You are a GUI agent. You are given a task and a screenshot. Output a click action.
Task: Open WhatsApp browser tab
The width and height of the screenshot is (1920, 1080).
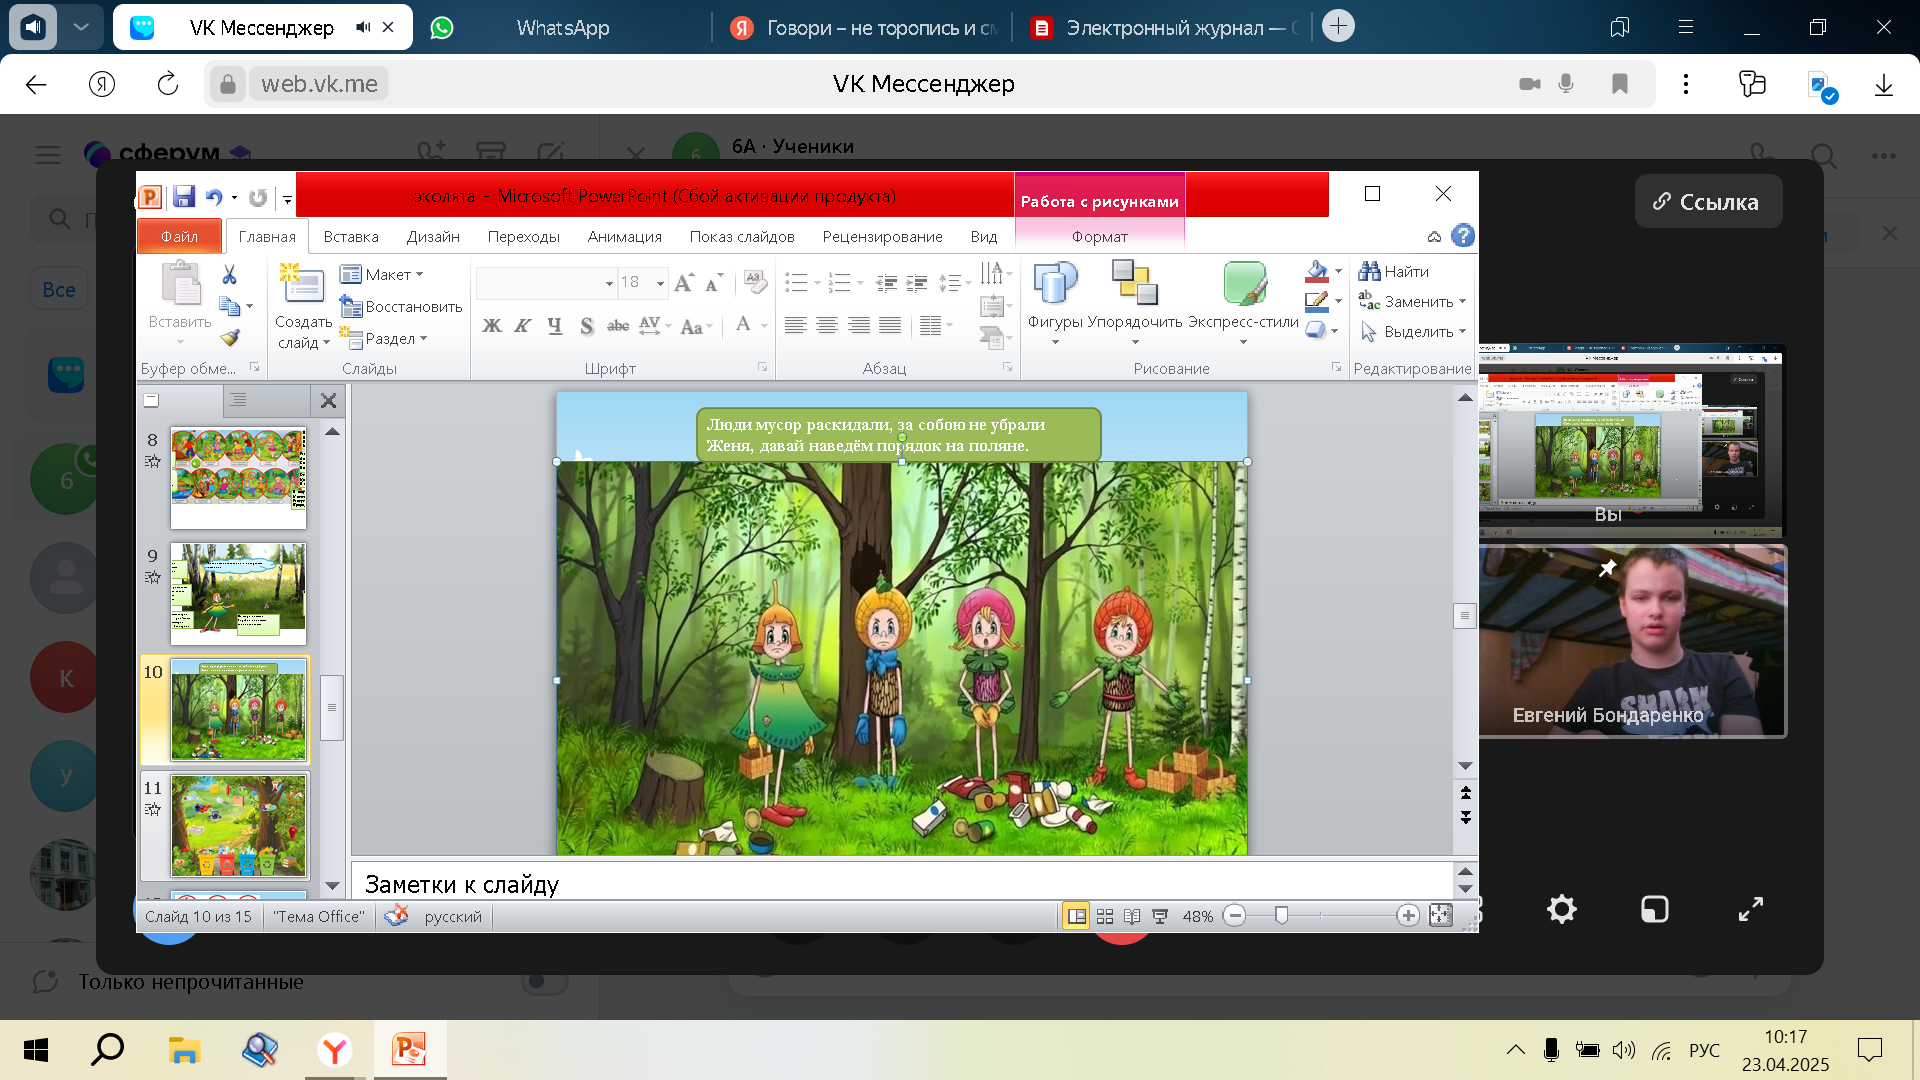click(x=562, y=28)
